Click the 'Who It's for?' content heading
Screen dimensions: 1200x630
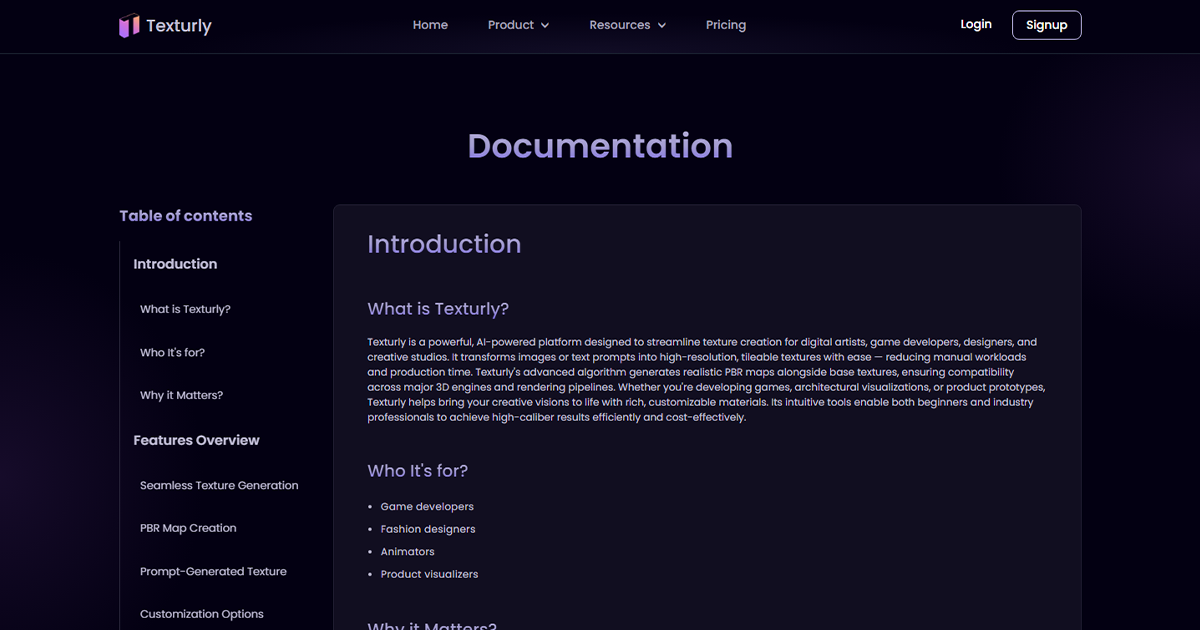point(417,470)
